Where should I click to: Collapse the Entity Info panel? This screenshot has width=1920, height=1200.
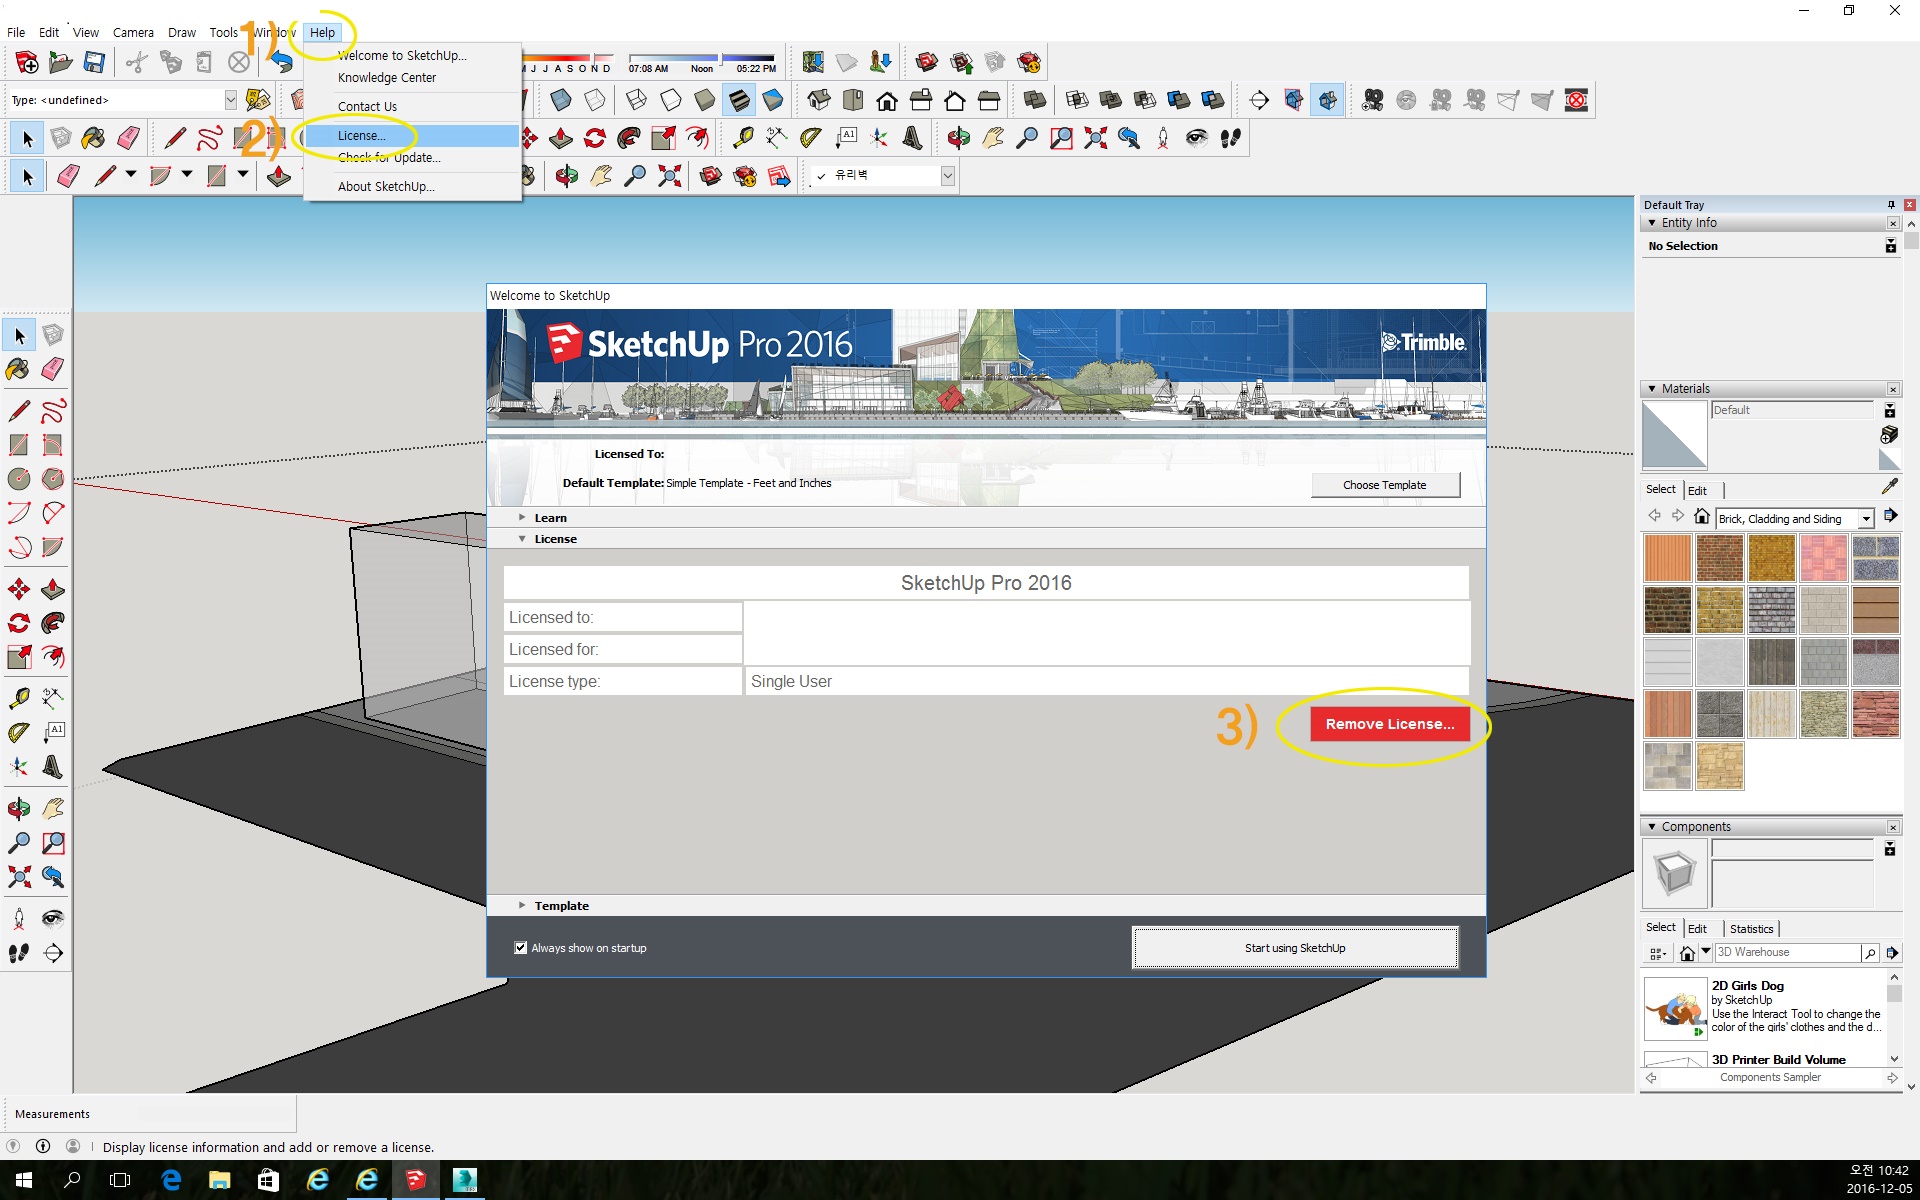point(1651,223)
